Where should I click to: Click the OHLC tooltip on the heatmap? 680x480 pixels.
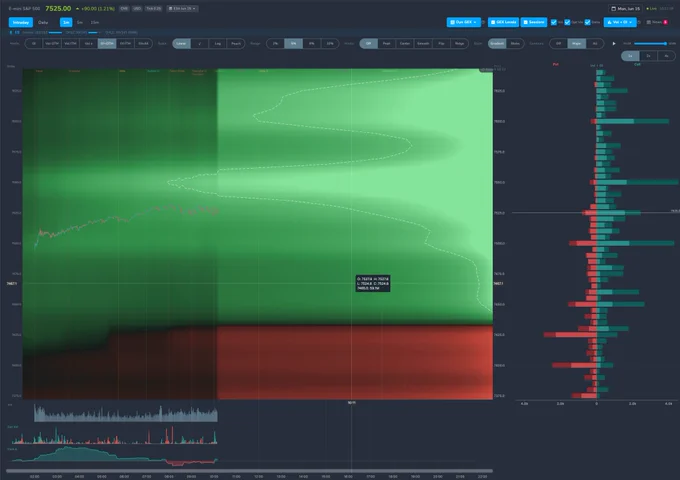tap(373, 283)
